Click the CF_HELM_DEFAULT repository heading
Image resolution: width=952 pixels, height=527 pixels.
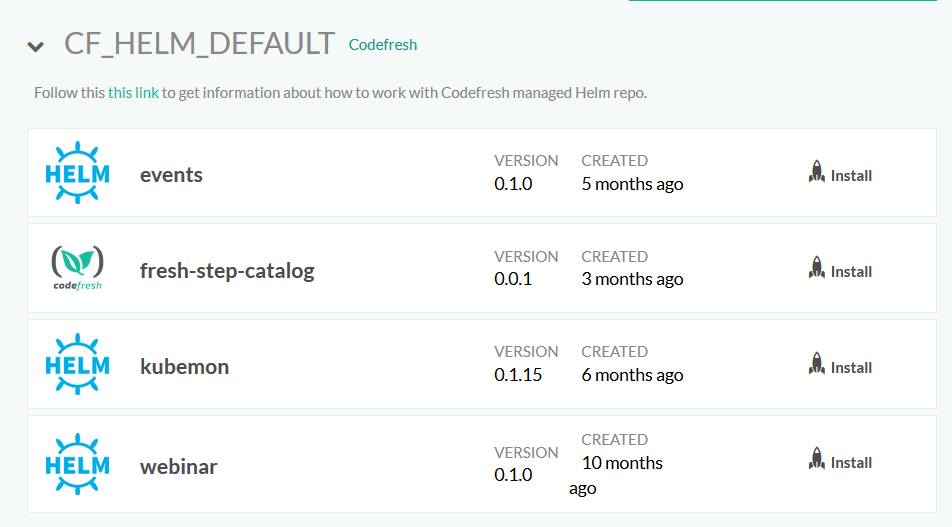click(199, 44)
